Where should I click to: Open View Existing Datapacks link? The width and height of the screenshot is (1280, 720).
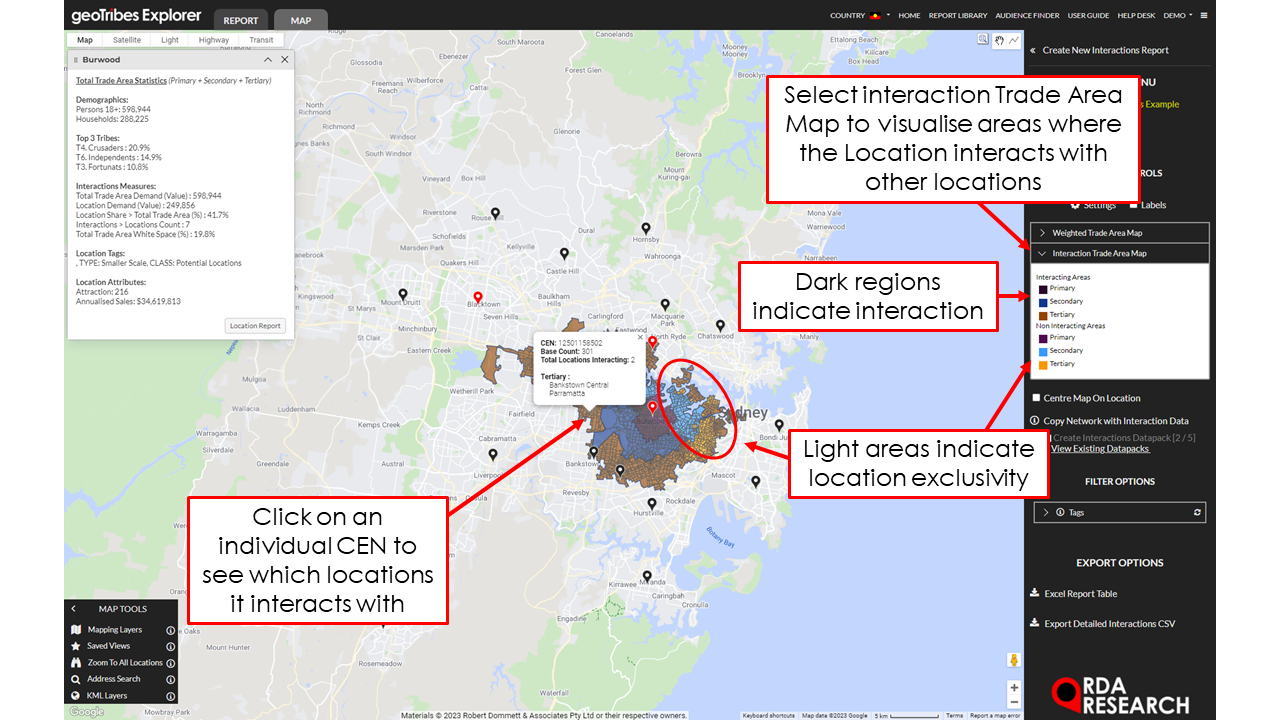(x=1100, y=449)
